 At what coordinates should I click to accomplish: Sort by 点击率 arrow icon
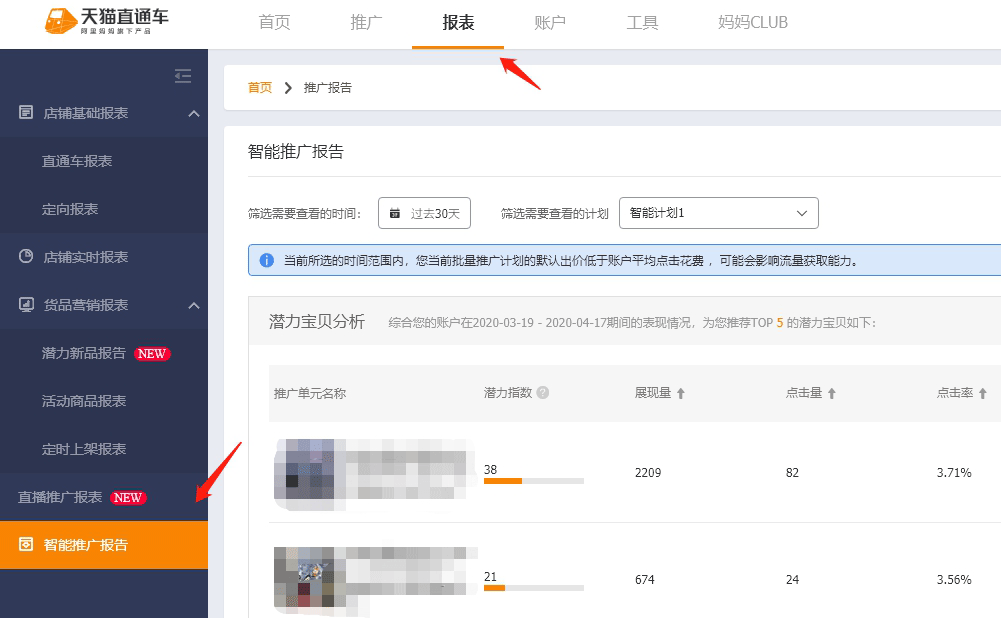pos(982,393)
